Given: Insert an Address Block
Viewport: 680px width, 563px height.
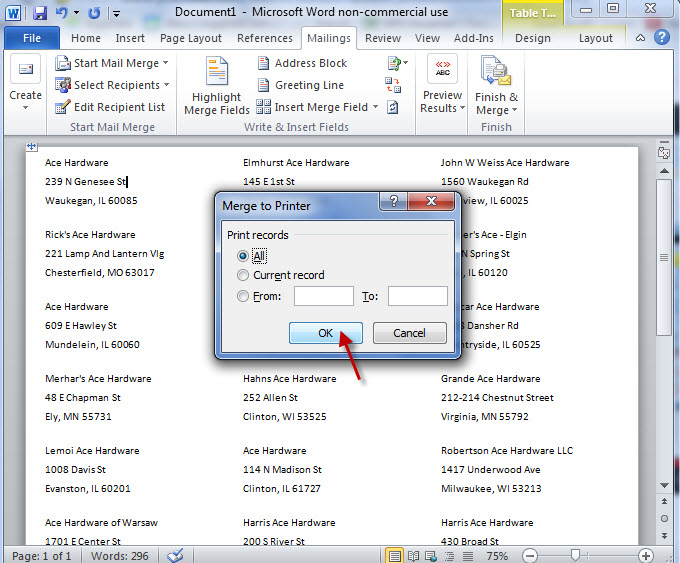Looking at the screenshot, I should [302, 63].
